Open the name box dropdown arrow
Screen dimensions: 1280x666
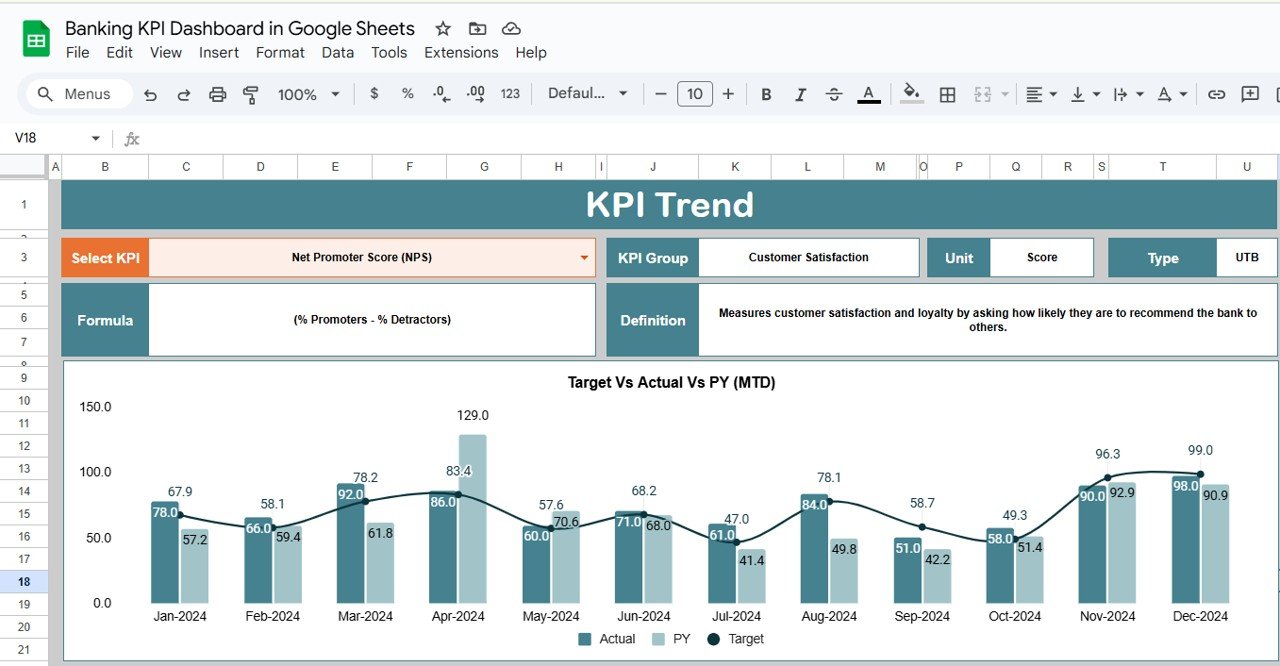coord(96,138)
